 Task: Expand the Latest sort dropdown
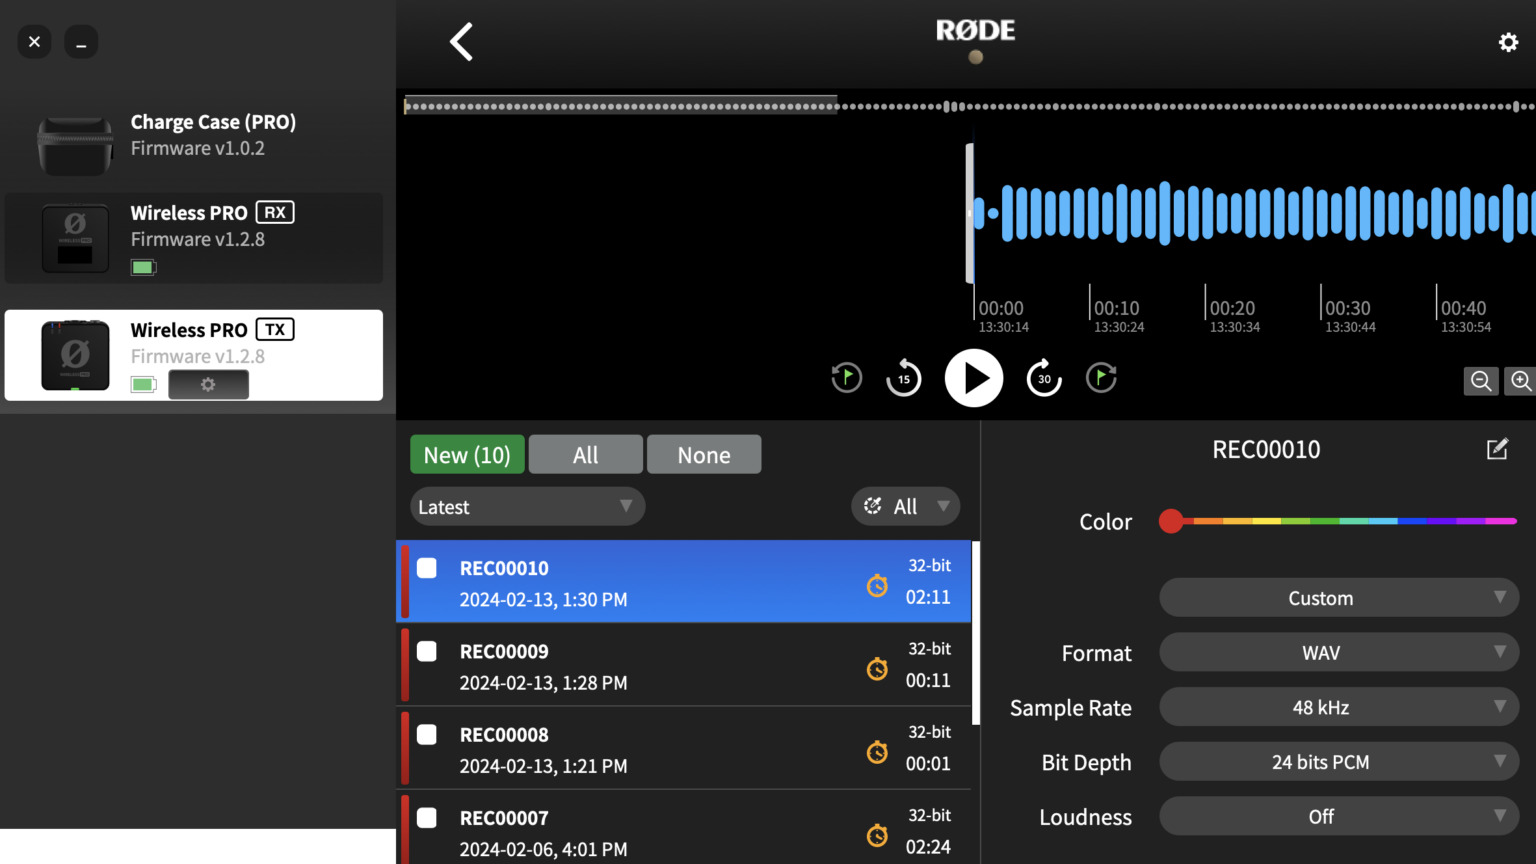pos(527,507)
